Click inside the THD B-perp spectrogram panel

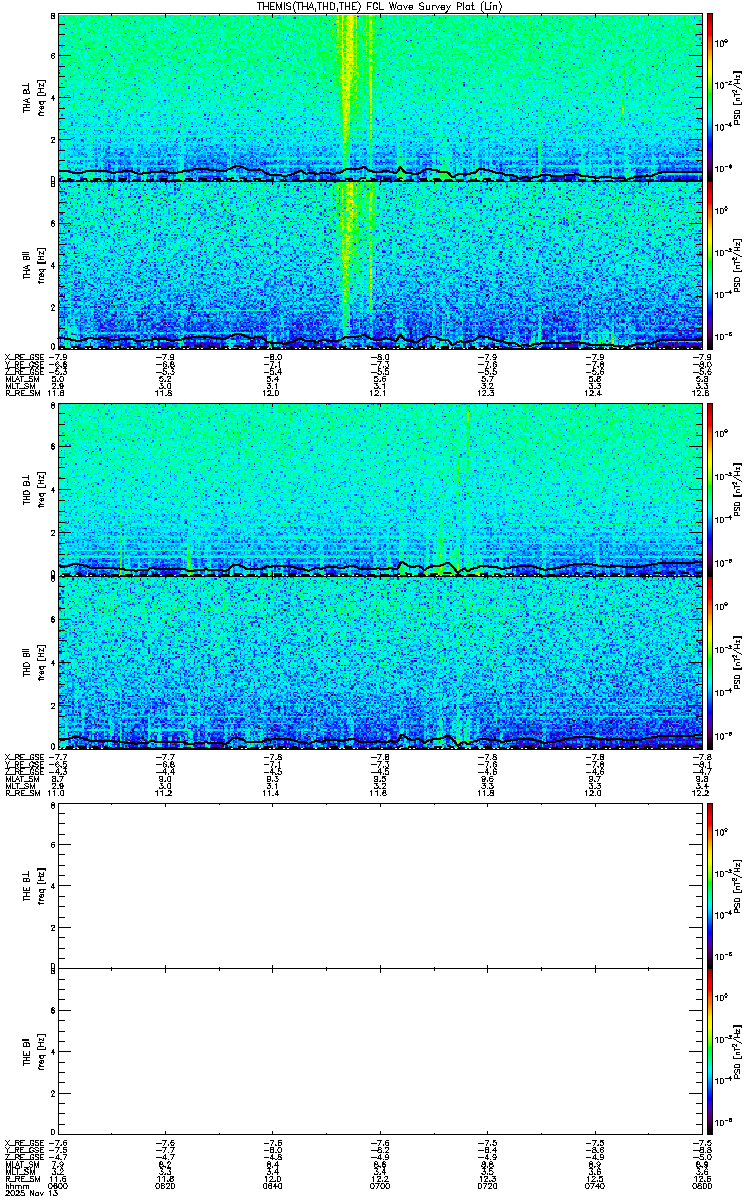380,489
